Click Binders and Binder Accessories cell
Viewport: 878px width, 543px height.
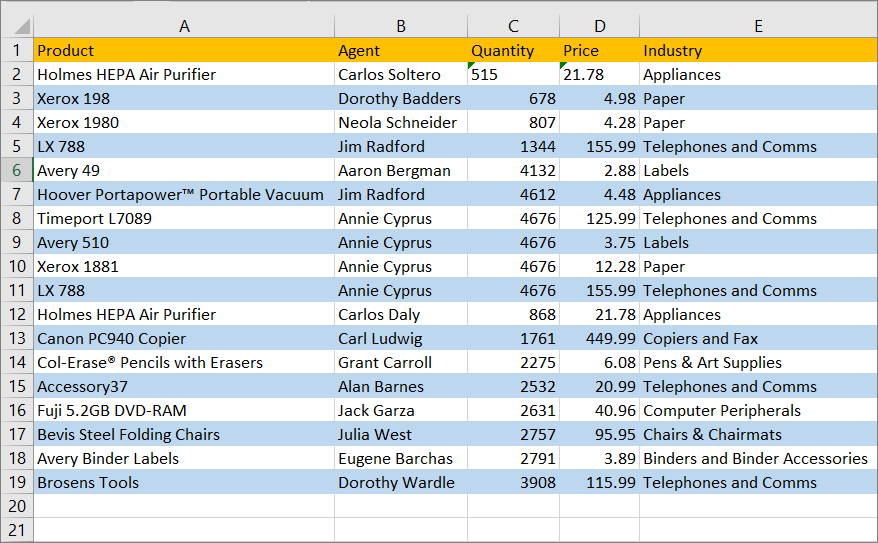pos(758,458)
